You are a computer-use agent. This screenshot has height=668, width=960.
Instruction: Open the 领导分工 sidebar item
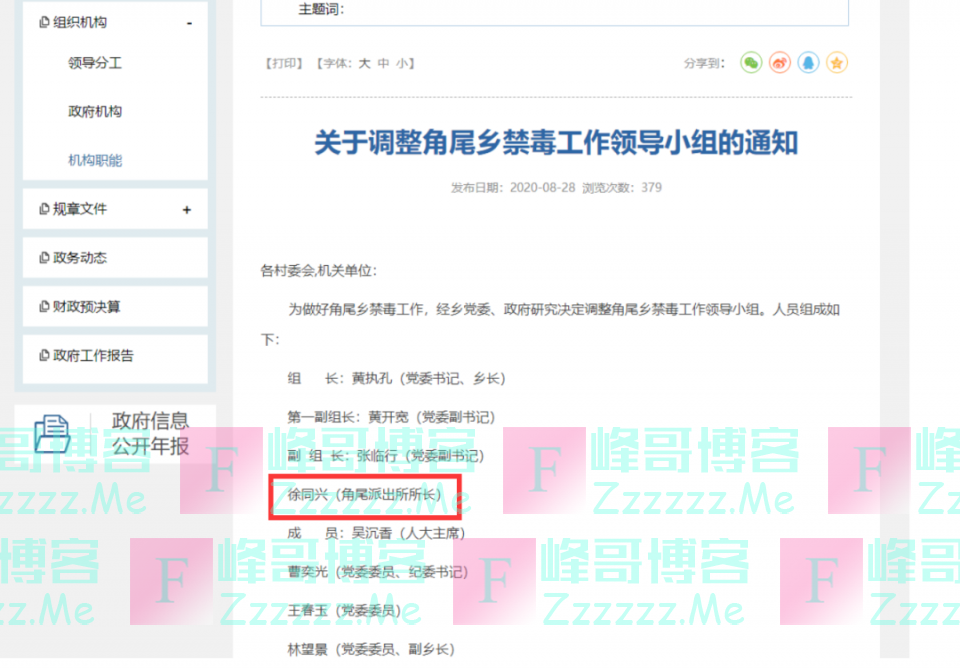click(x=95, y=63)
